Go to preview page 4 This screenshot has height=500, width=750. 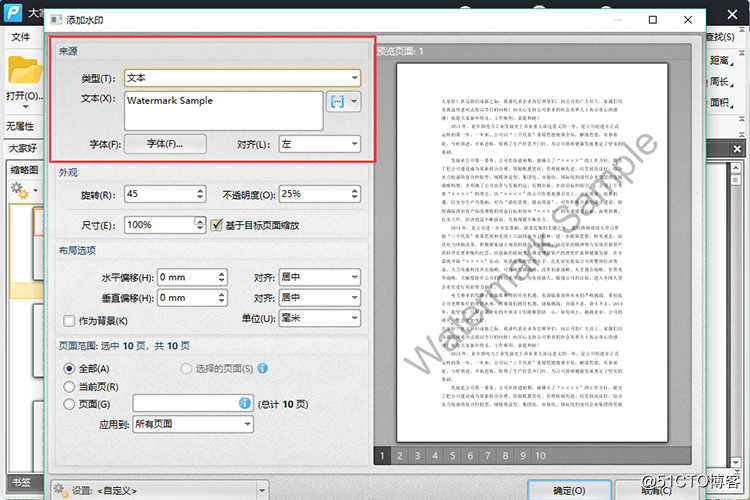click(x=435, y=456)
